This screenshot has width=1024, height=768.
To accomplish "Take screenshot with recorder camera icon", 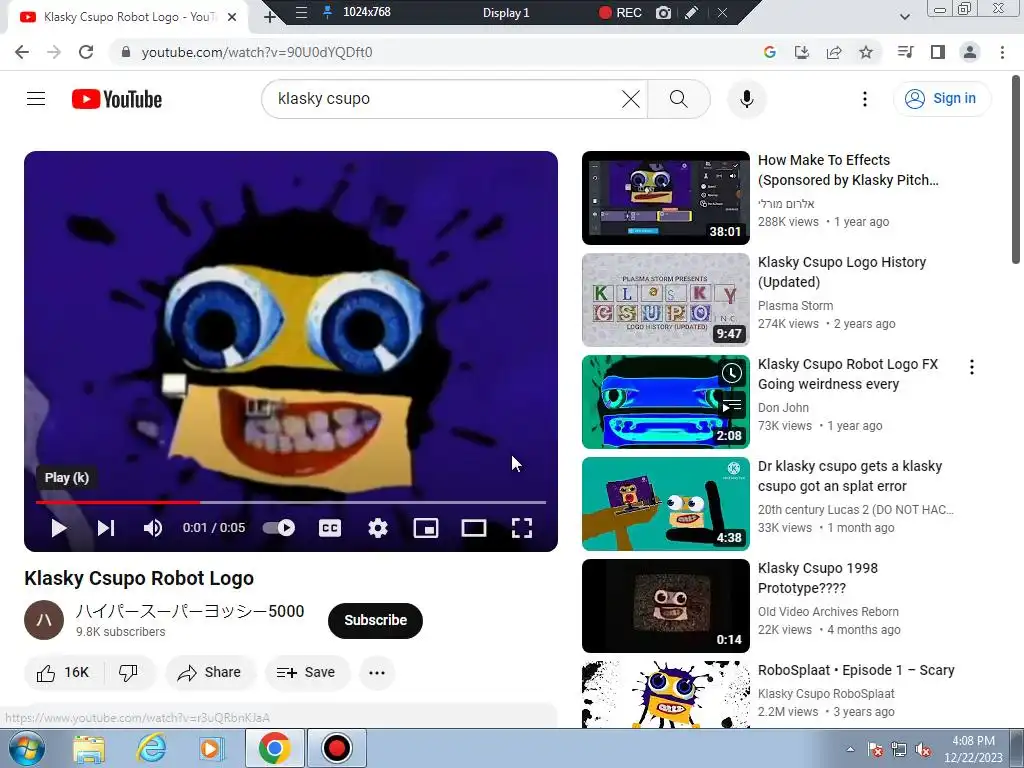I will tap(664, 12).
